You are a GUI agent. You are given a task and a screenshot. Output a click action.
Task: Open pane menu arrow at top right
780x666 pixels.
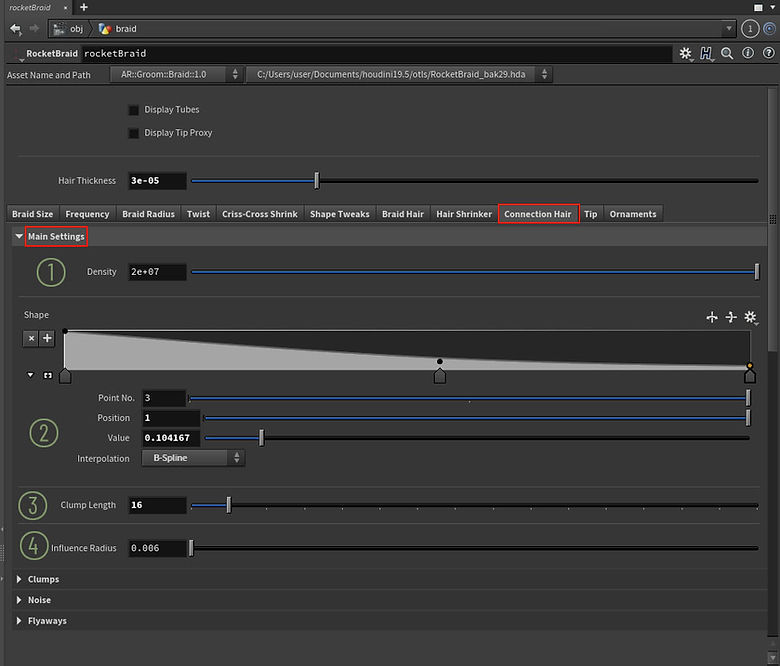tap(773, 7)
